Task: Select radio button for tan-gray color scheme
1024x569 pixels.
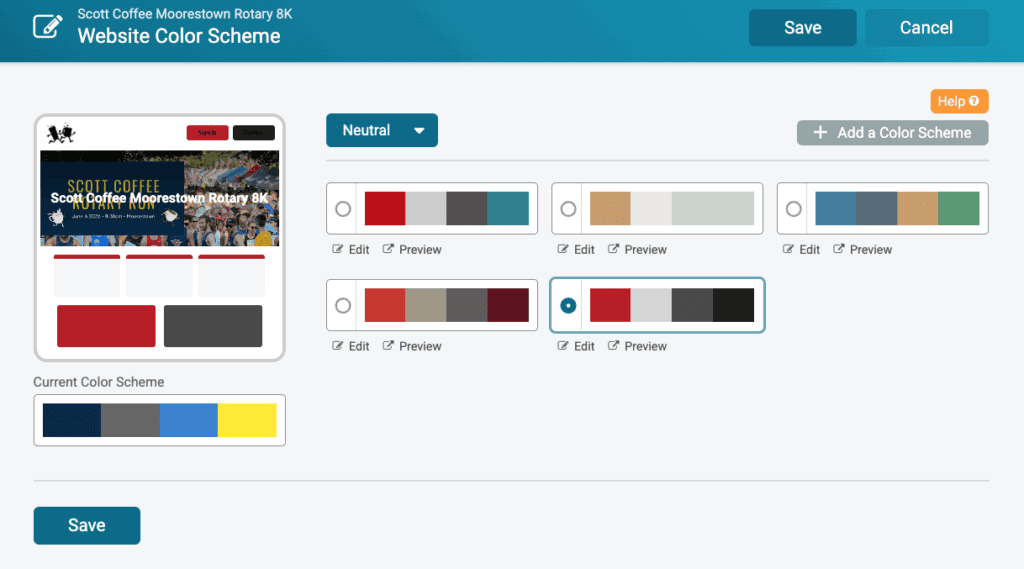Action: pyautogui.click(x=568, y=209)
